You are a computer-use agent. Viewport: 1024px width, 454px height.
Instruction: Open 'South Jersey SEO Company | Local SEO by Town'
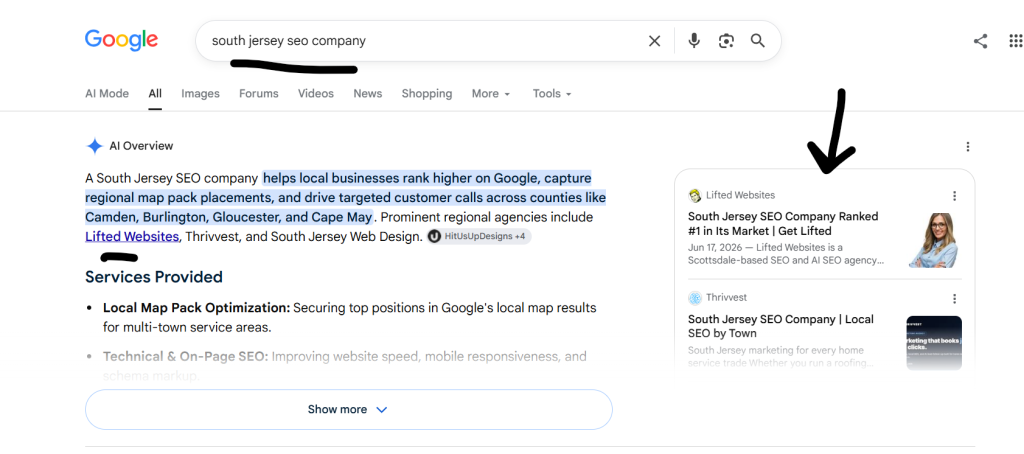click(x=780, y=326)
